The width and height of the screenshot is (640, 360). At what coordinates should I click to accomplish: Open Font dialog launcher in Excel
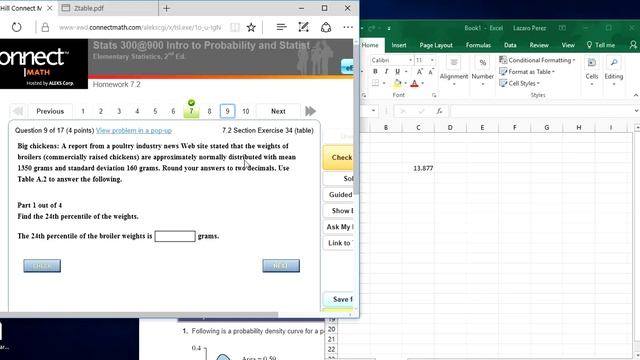click(434, 95)
